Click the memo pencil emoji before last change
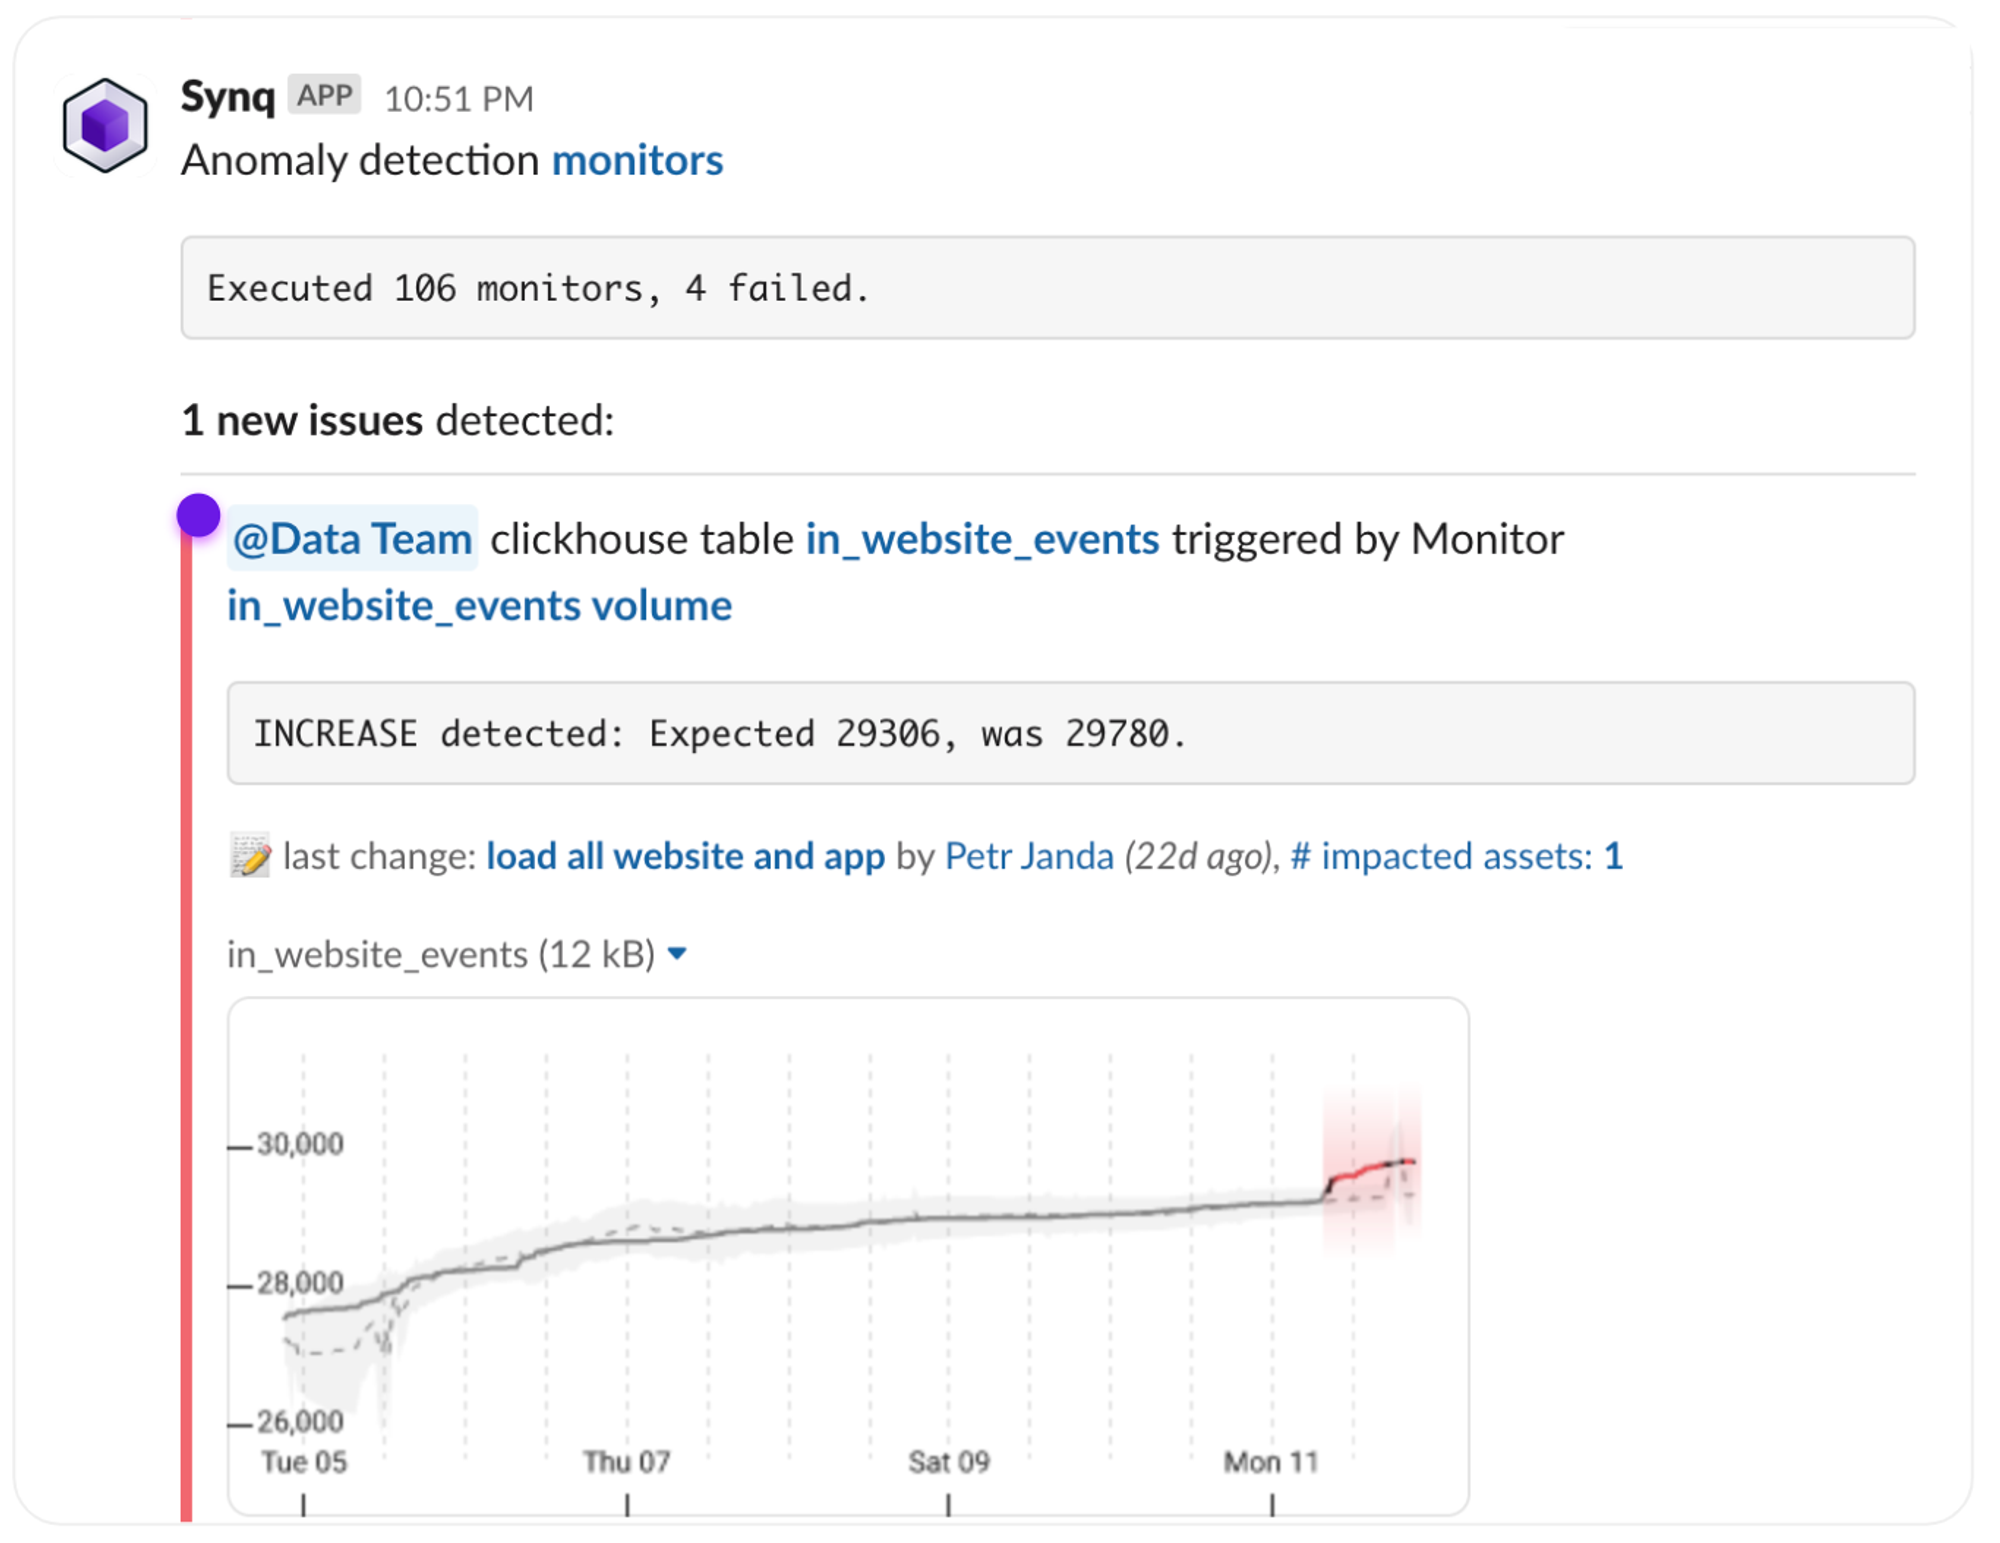Image resolution: width=2000 pixels, height=1543 pixels. tap(250, 856)
